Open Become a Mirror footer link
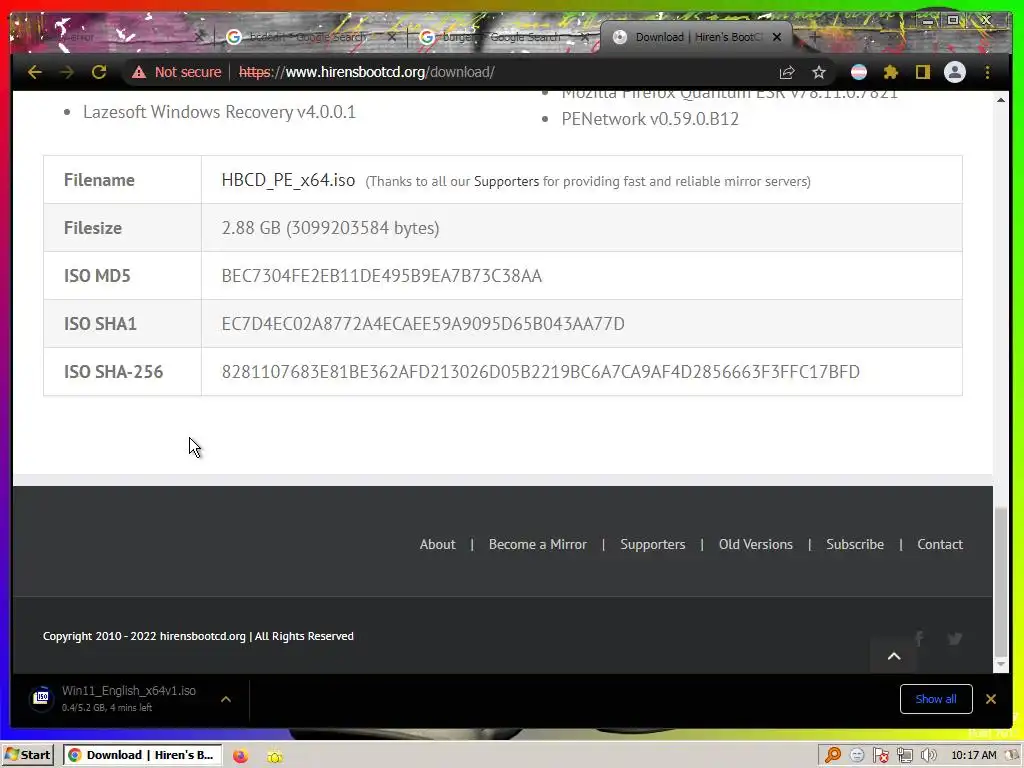The image size is (1024, 768). (x=537, y=544)
